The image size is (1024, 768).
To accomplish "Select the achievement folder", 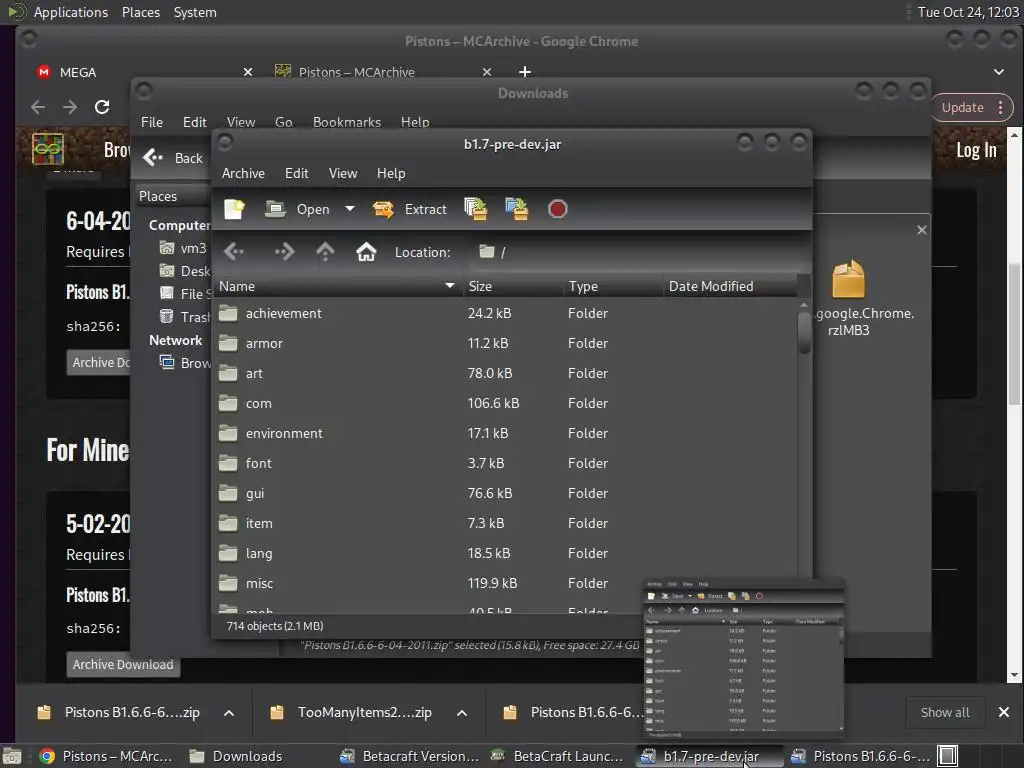I will pos(505,313).
